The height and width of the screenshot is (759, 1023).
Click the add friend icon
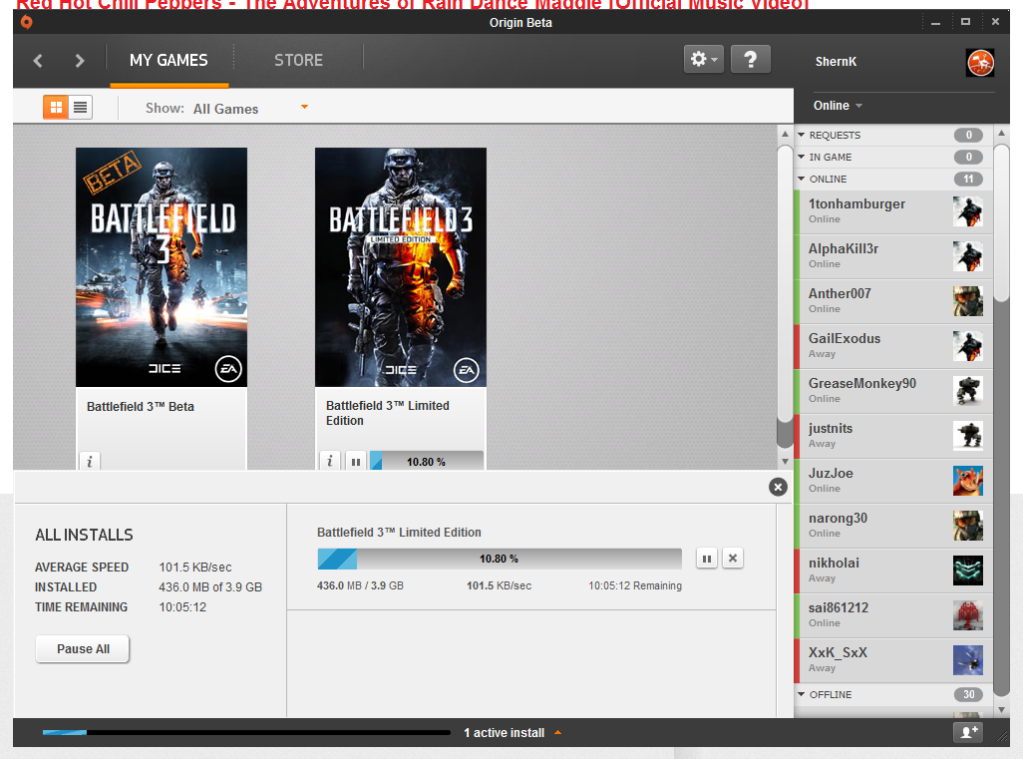968,732
